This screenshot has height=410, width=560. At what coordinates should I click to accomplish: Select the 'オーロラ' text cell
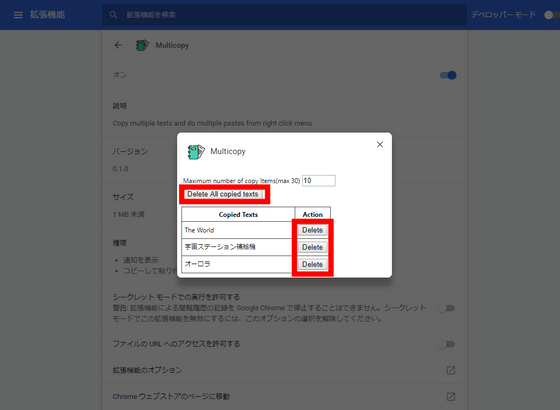[238, 264]
